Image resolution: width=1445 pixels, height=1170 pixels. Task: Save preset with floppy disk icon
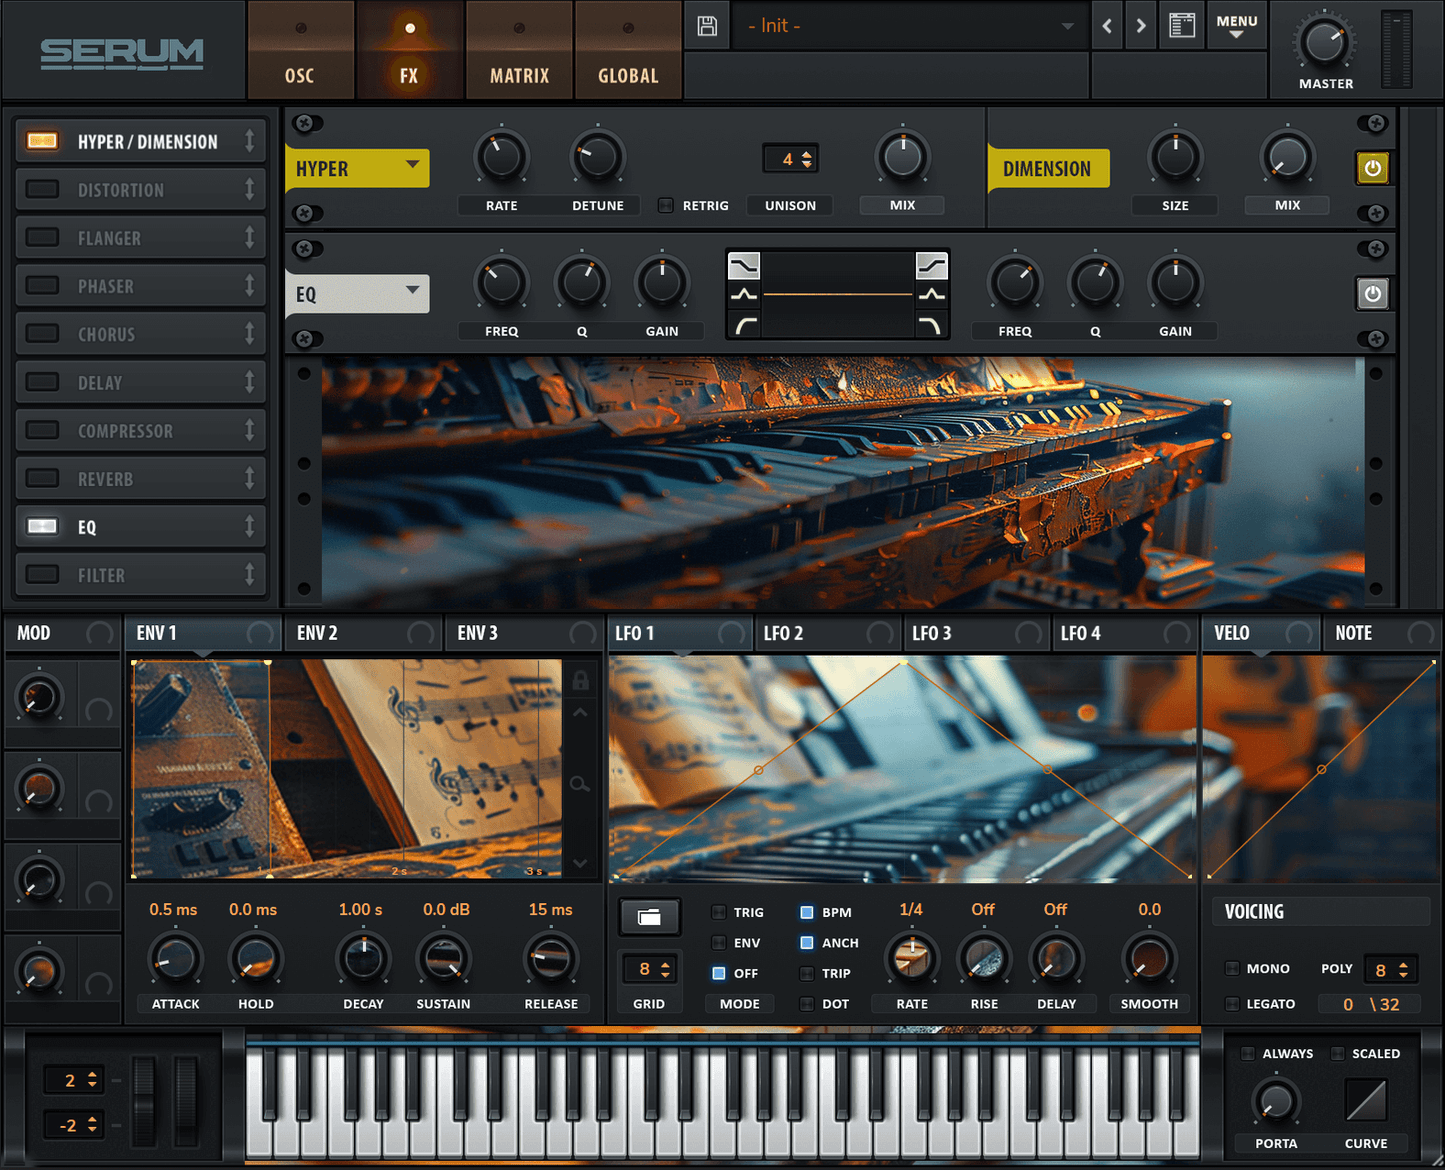click(707, 26)
